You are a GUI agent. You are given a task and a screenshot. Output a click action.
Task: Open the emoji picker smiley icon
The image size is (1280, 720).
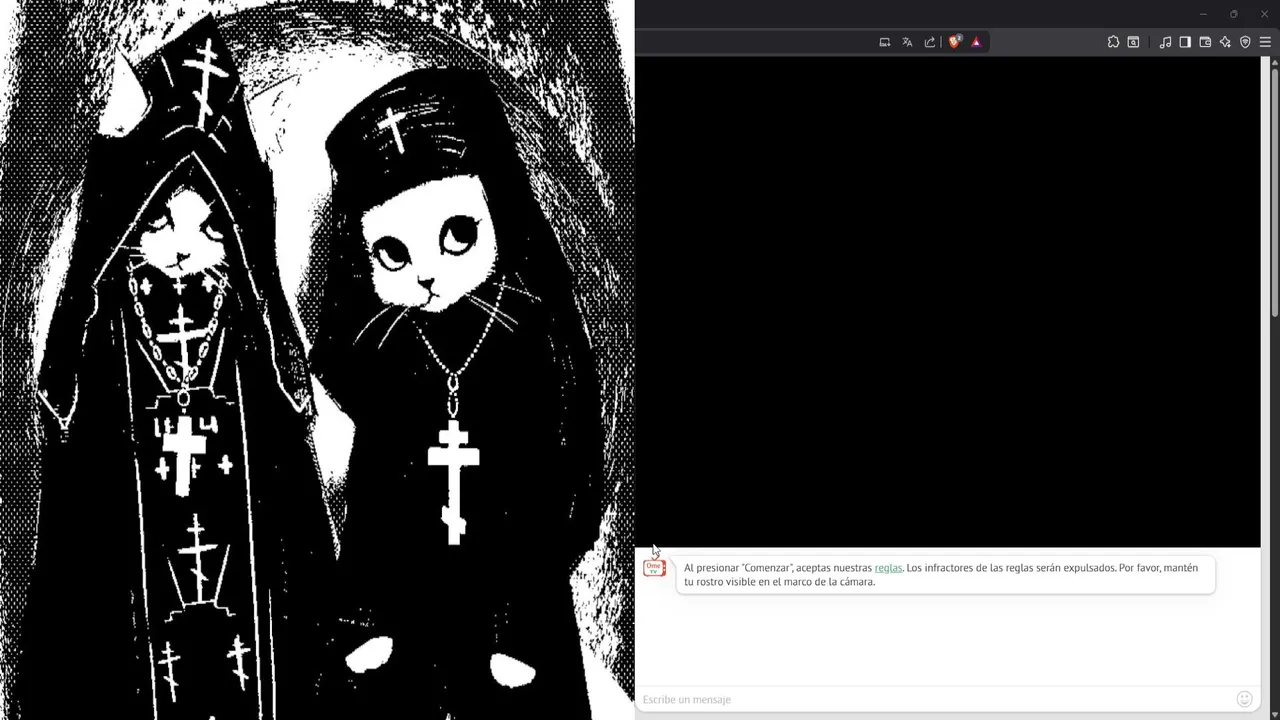click(x=1244, y=699)
